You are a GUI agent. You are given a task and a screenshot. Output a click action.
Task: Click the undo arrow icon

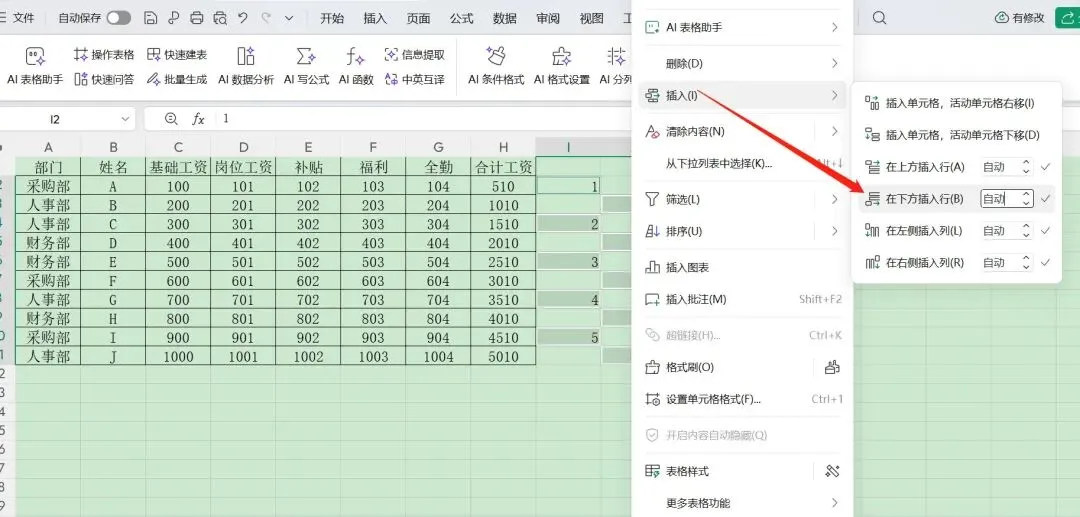coord(242,19)
